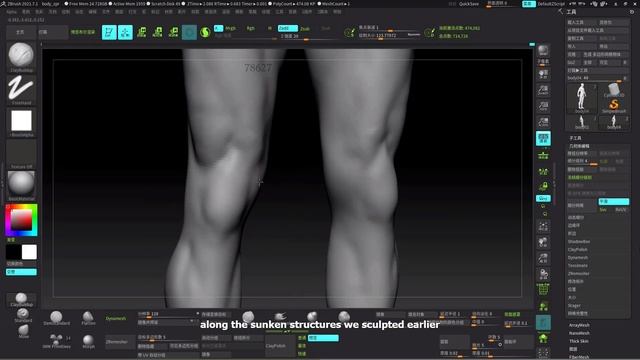Expand the Thick Skin section

tap(579, 341)
